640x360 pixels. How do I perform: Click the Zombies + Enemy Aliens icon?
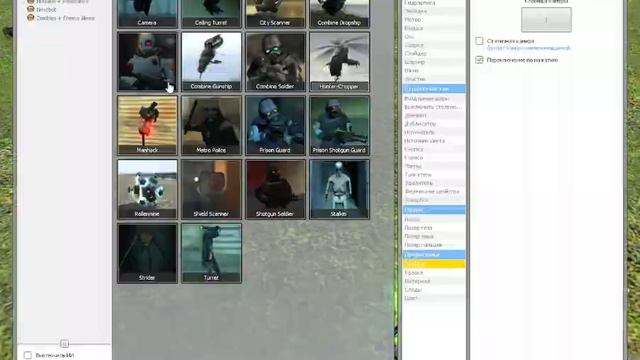tap(30, 18)
